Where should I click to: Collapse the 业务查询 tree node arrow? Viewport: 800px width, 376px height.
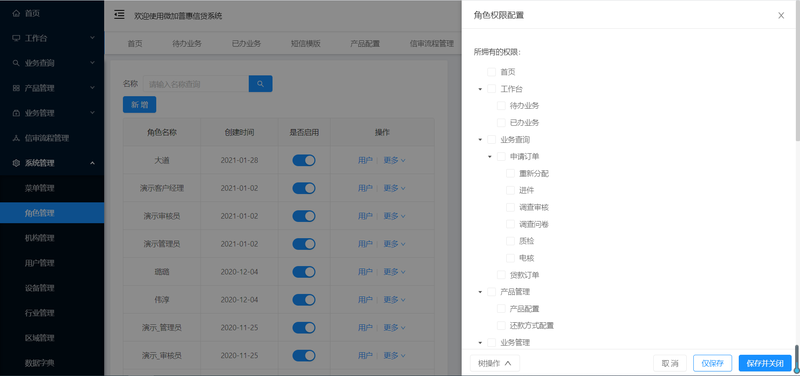pyautogui.click(x=480, y=140)
